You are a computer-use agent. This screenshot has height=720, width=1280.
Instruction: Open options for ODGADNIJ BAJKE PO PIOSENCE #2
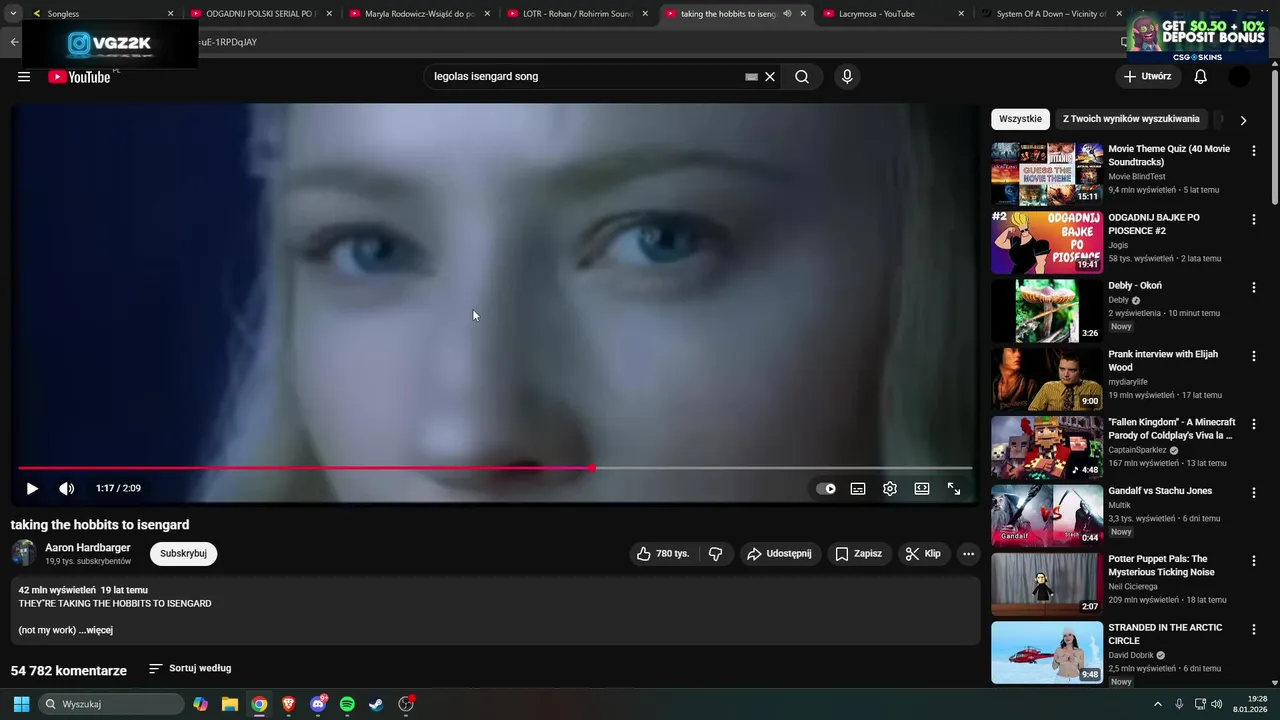pyautogui.click(x=1254, y=219)
